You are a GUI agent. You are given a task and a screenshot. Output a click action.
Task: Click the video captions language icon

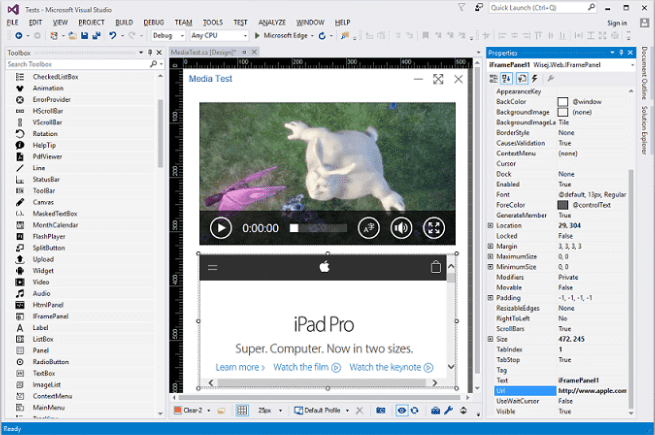point(368,228)
